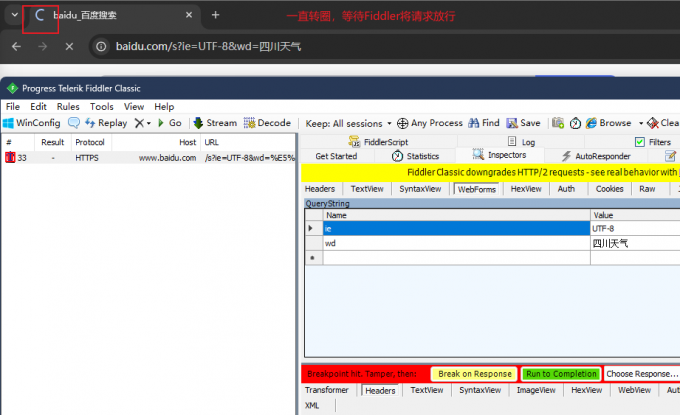Open the Keep: All sessions dropdown

click(348, 124)
